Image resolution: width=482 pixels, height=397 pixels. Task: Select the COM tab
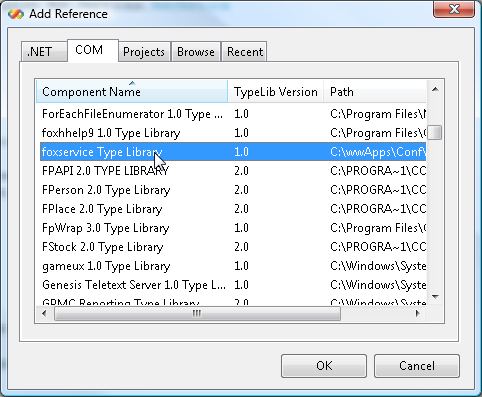click(93, 50)
